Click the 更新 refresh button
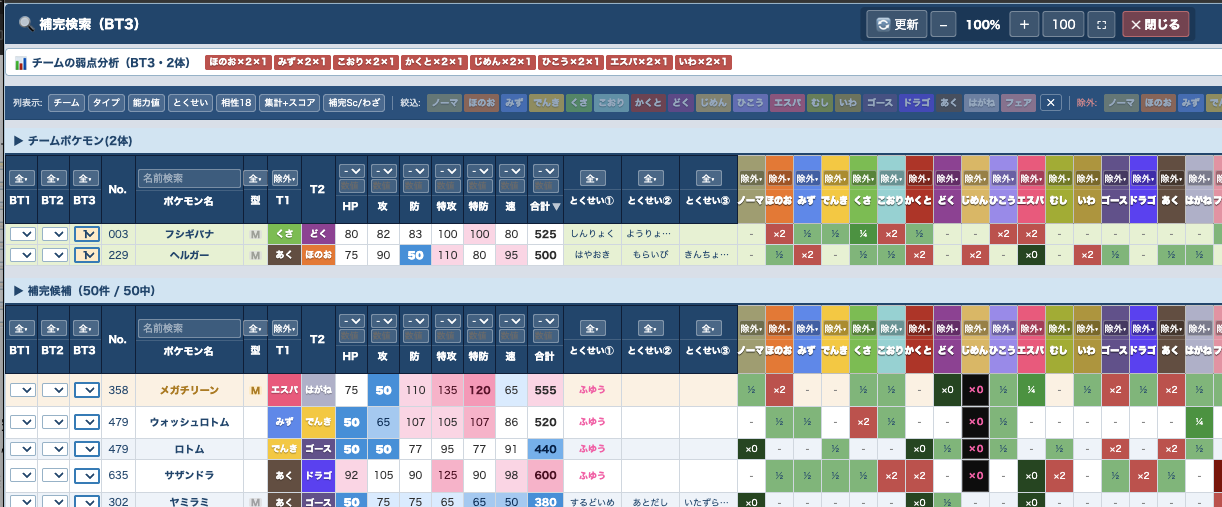Screen dimensions: 1222x507 click(896, 25)
